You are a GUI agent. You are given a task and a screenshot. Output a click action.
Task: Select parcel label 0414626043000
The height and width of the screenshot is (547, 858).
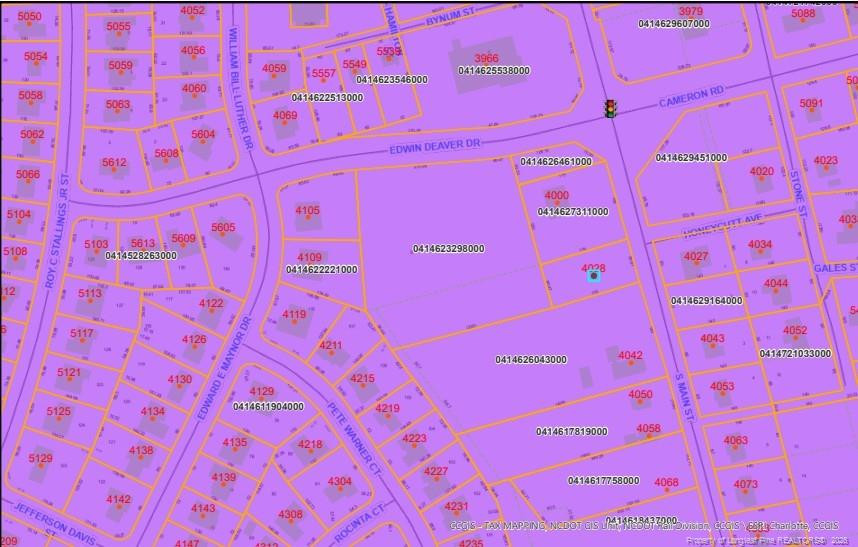click(x=531, y=359)
